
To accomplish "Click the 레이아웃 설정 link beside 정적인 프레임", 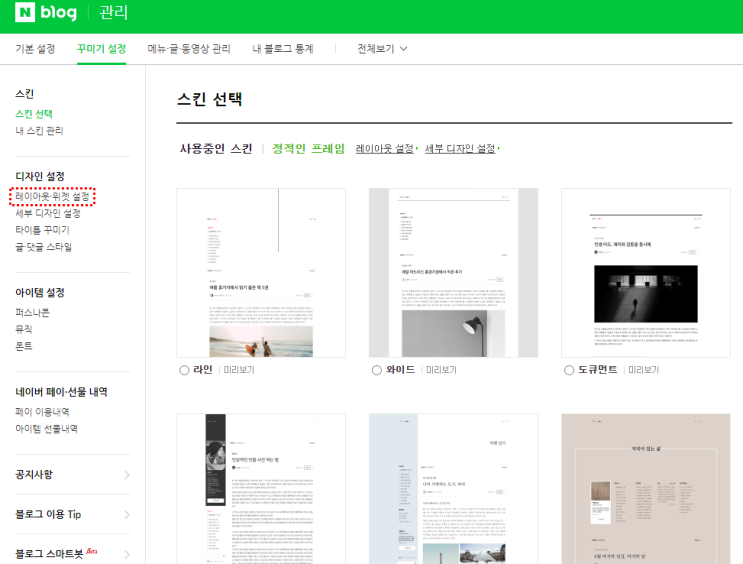I will click(x=387, y=149).
